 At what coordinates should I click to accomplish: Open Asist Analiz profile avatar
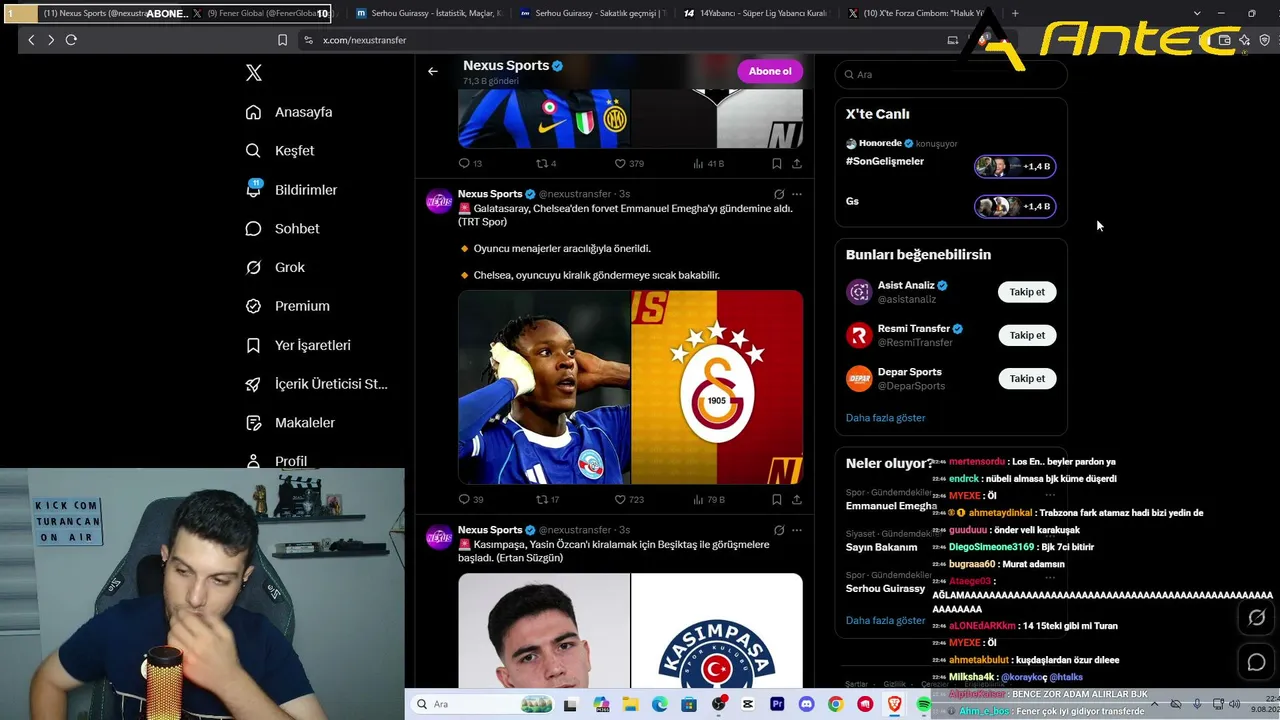(859, 292)
